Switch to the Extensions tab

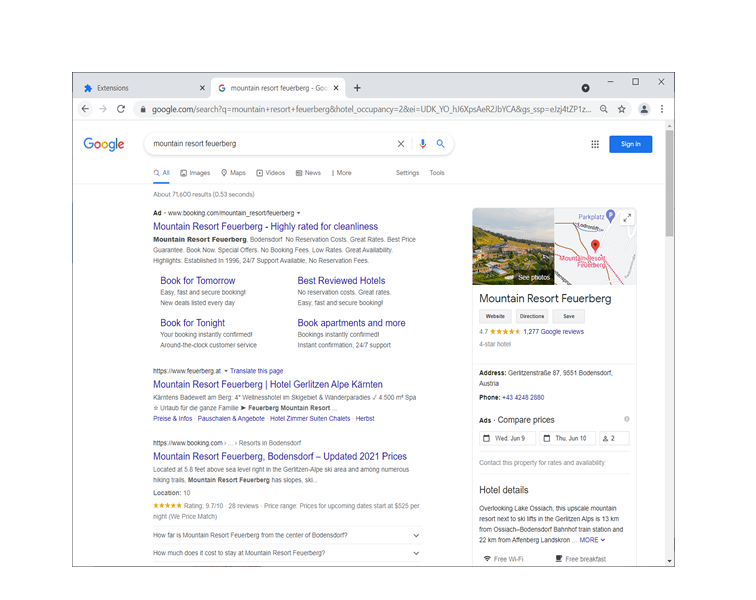(x=142, y=88)
